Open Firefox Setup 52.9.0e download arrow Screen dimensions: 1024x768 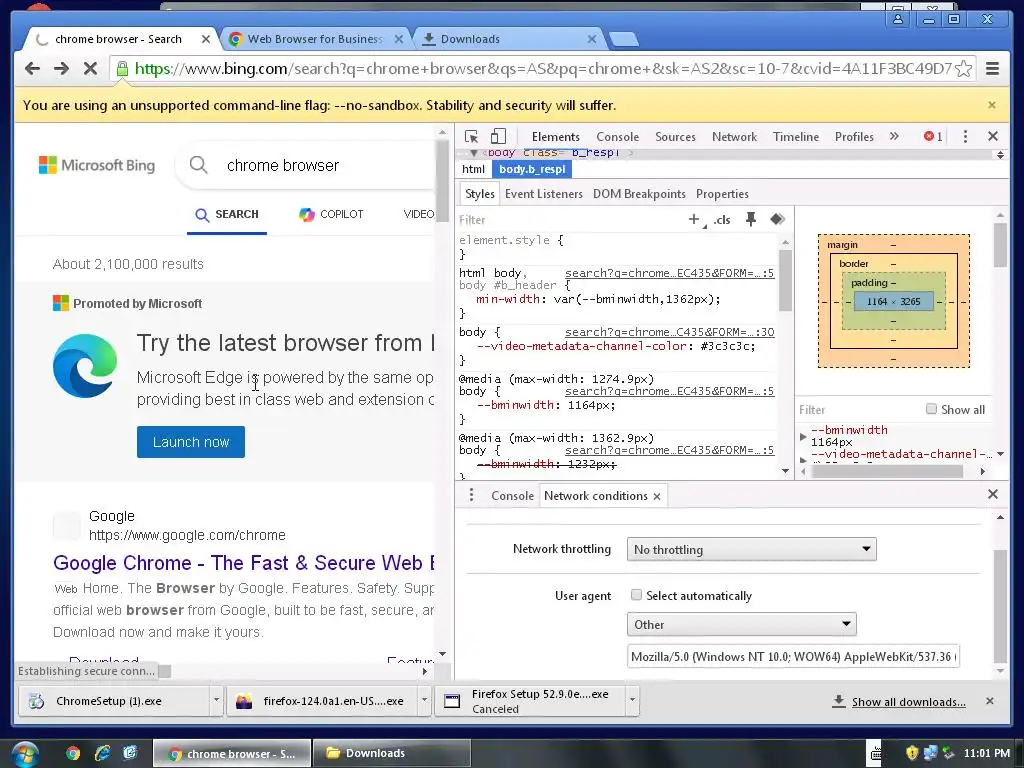tap(632, 701)
